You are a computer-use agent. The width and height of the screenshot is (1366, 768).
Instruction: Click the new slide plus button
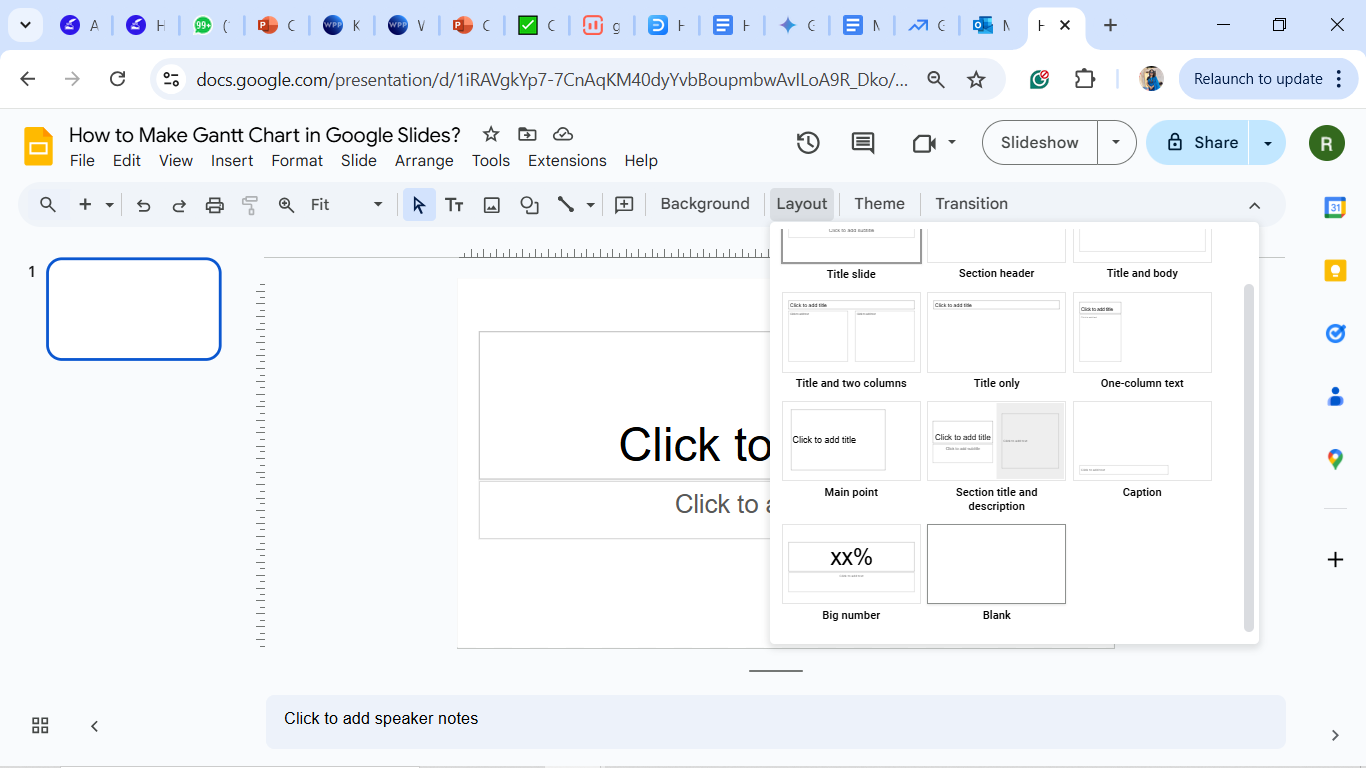(x=85, y=204)
